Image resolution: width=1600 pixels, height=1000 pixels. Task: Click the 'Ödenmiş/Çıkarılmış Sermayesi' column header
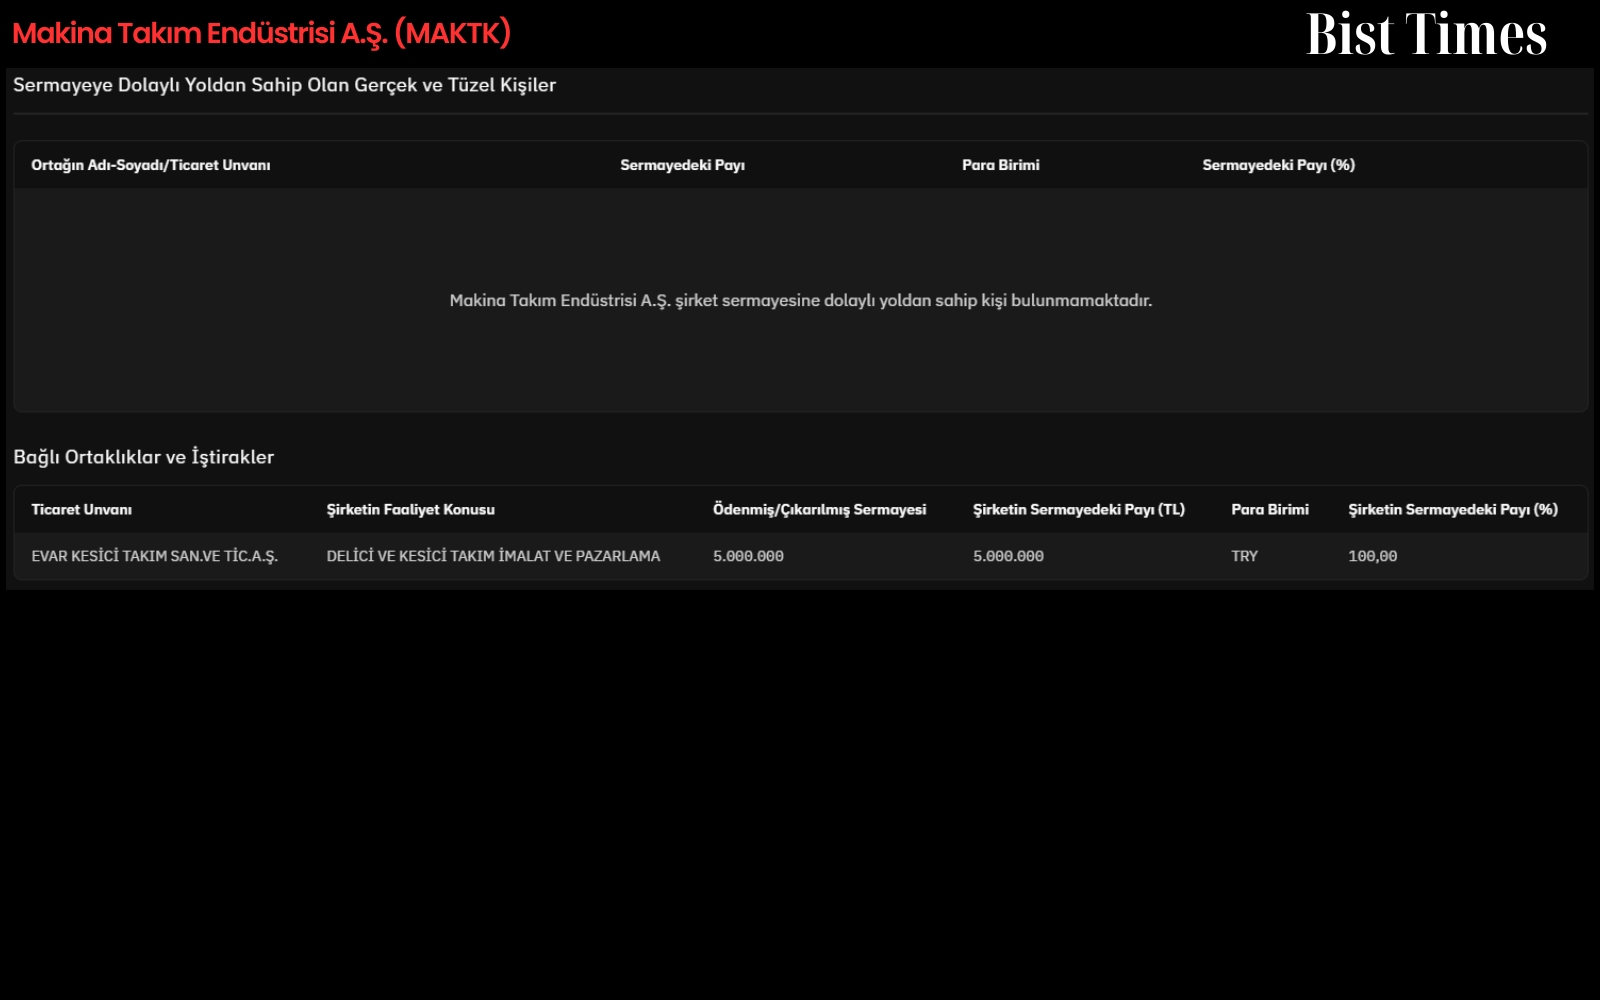(819, 510)
